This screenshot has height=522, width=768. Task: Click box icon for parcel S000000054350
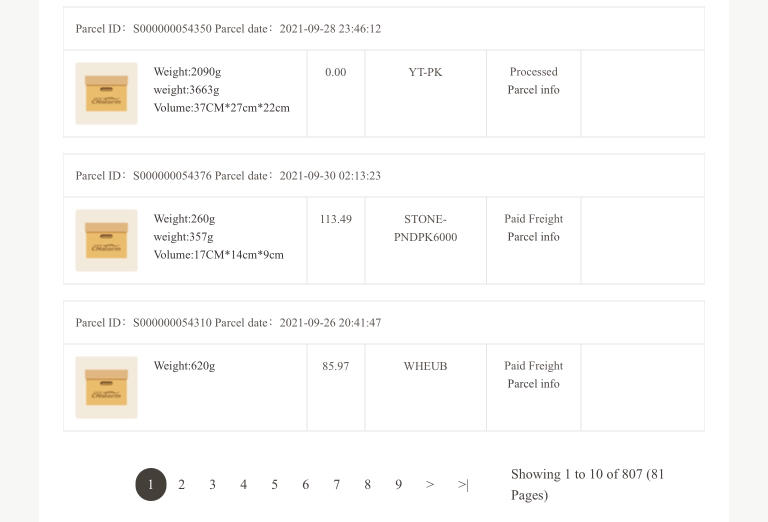[106, 94]
